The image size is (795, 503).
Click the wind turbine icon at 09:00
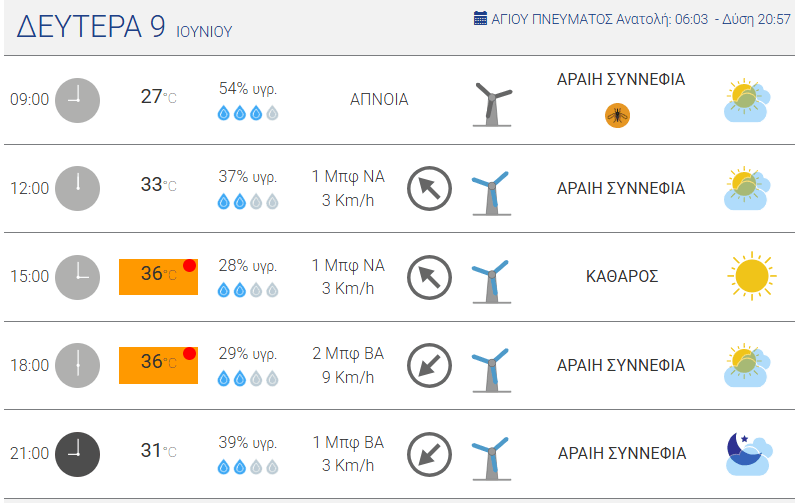coord(492,104)
